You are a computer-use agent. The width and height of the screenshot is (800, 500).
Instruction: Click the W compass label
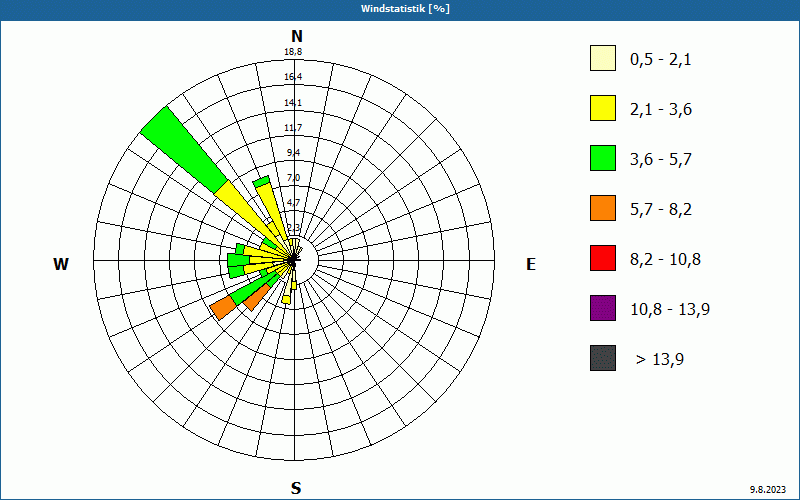click(61, 264)
